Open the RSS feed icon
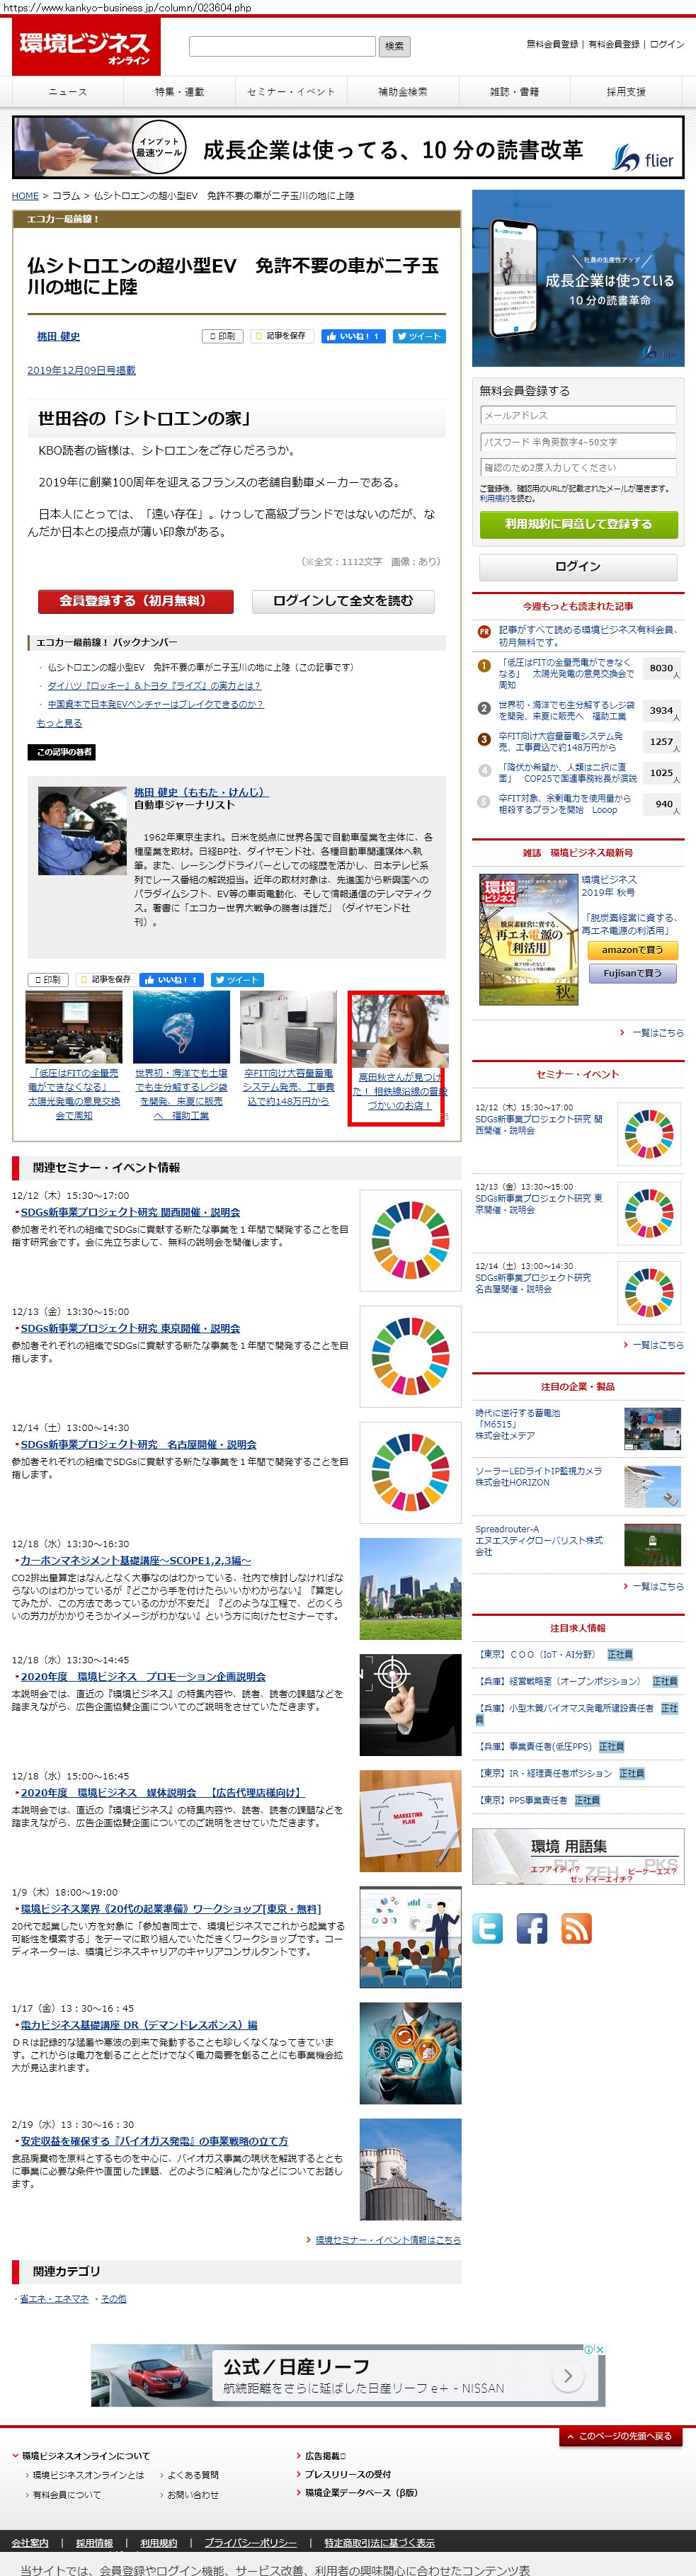 coord(577,1927)
